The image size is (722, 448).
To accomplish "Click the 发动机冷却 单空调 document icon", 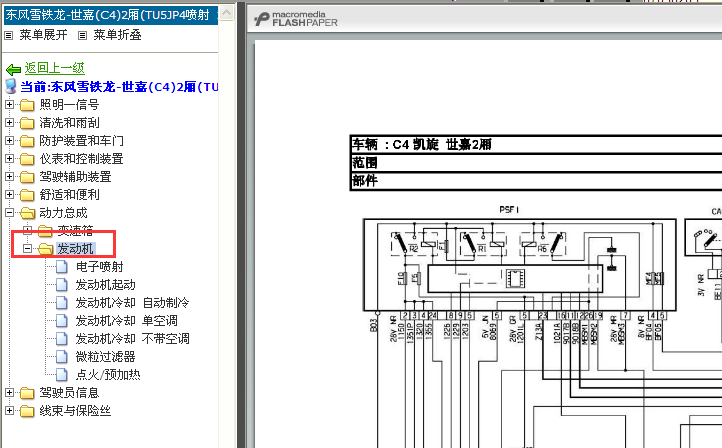I will (x=62, y=321).
